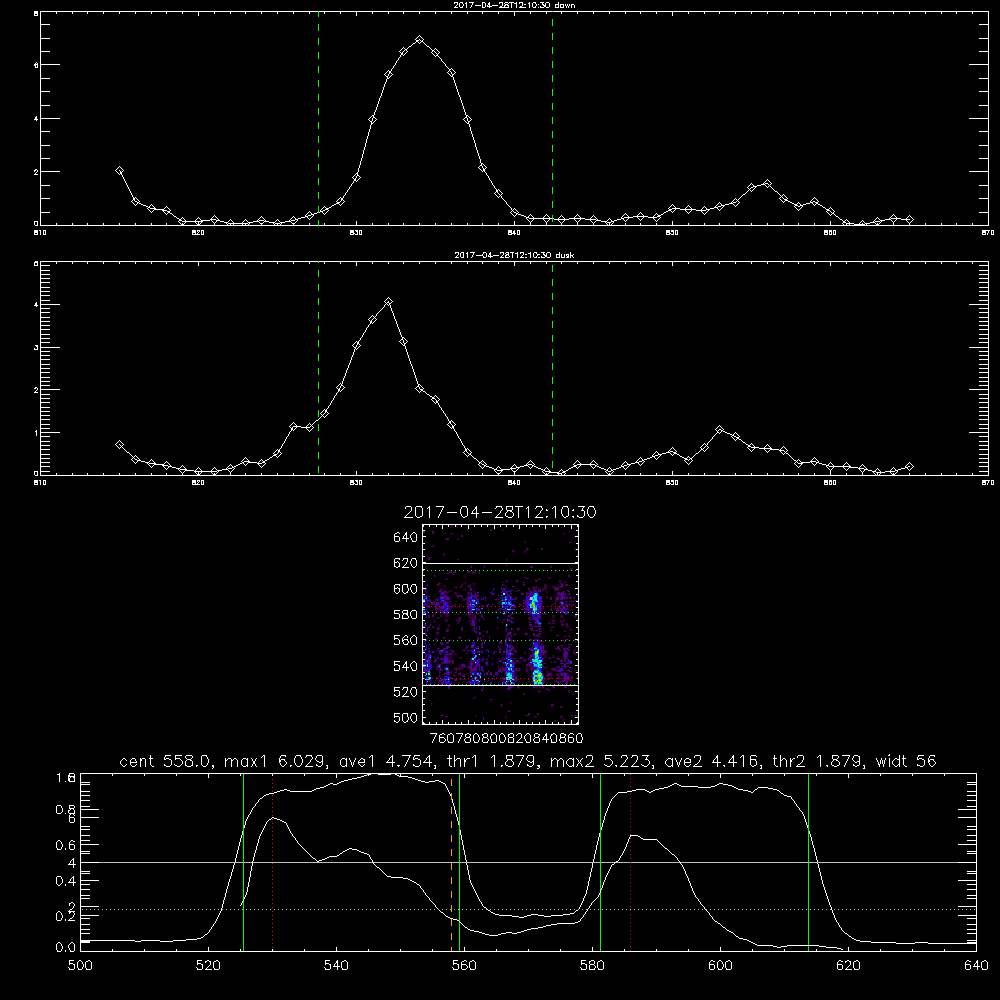Screen dimensions: 1000x1000
Task: Click the red dotted line near 530
Action: click(272, 864)
